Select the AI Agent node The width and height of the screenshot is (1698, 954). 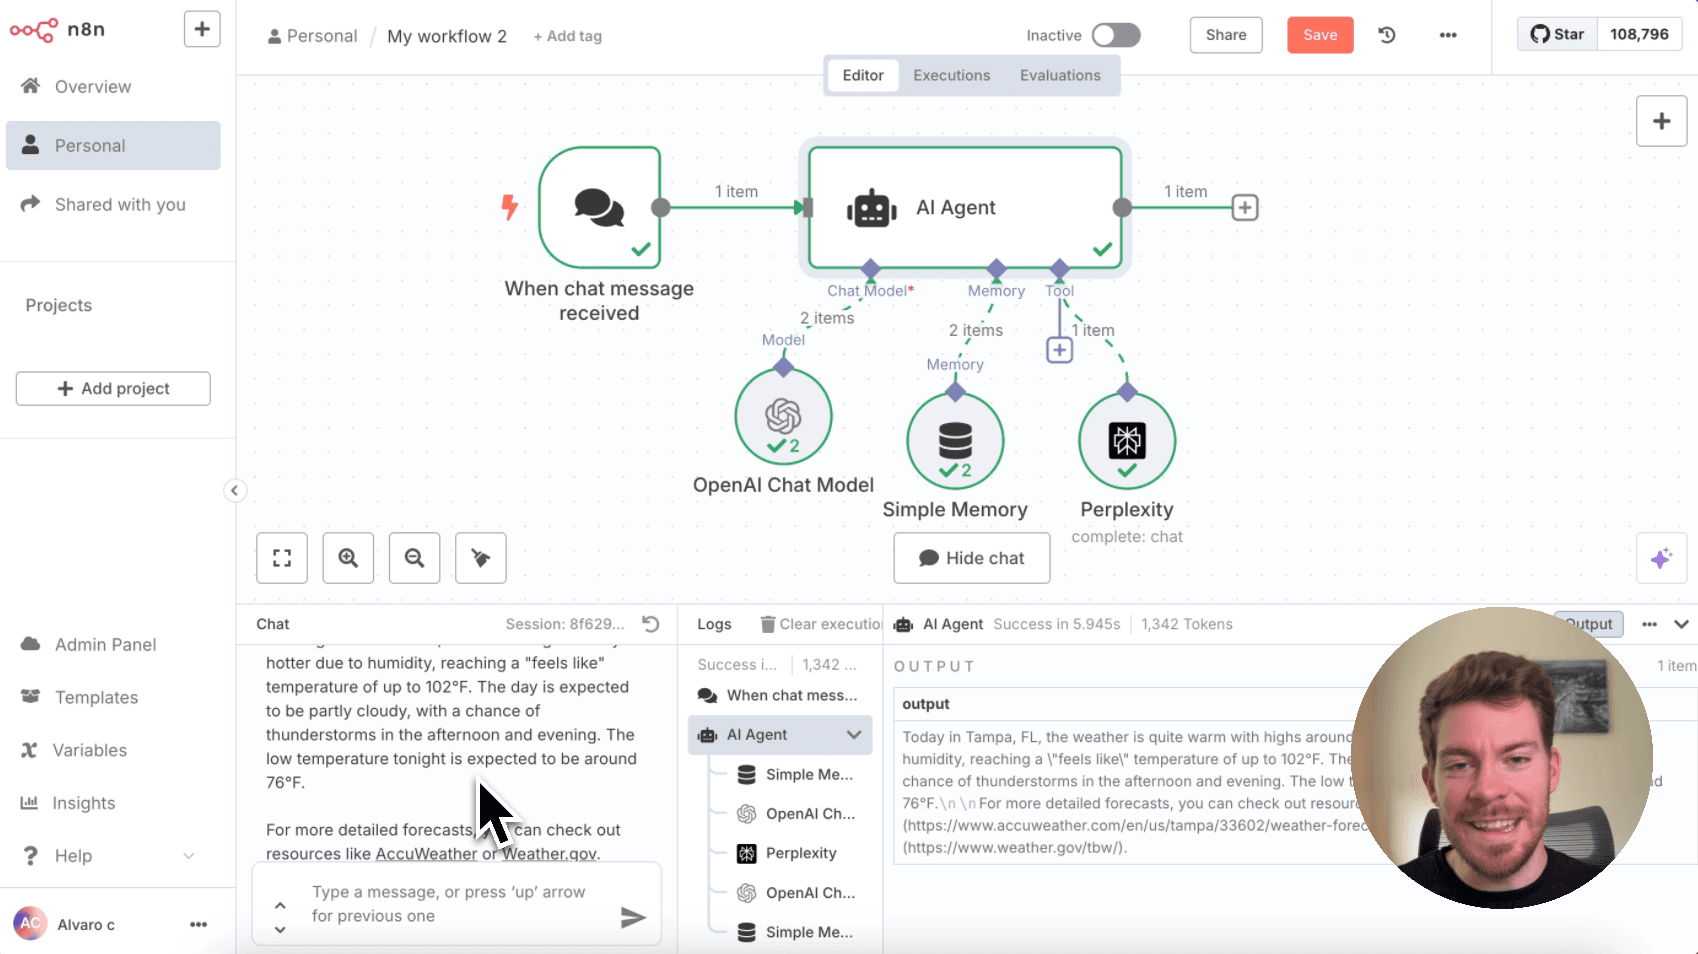[x=965, y=207]
